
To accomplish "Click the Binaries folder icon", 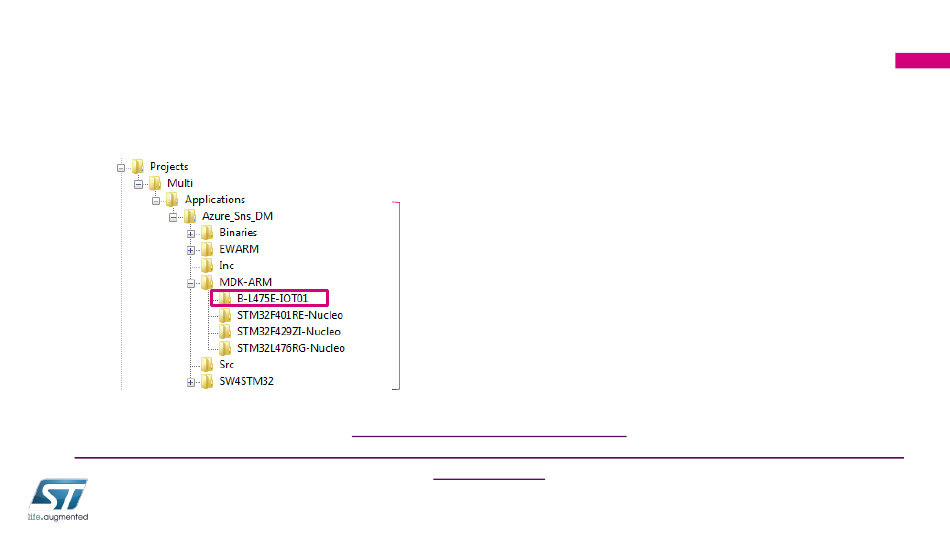I will coord(207,233).
